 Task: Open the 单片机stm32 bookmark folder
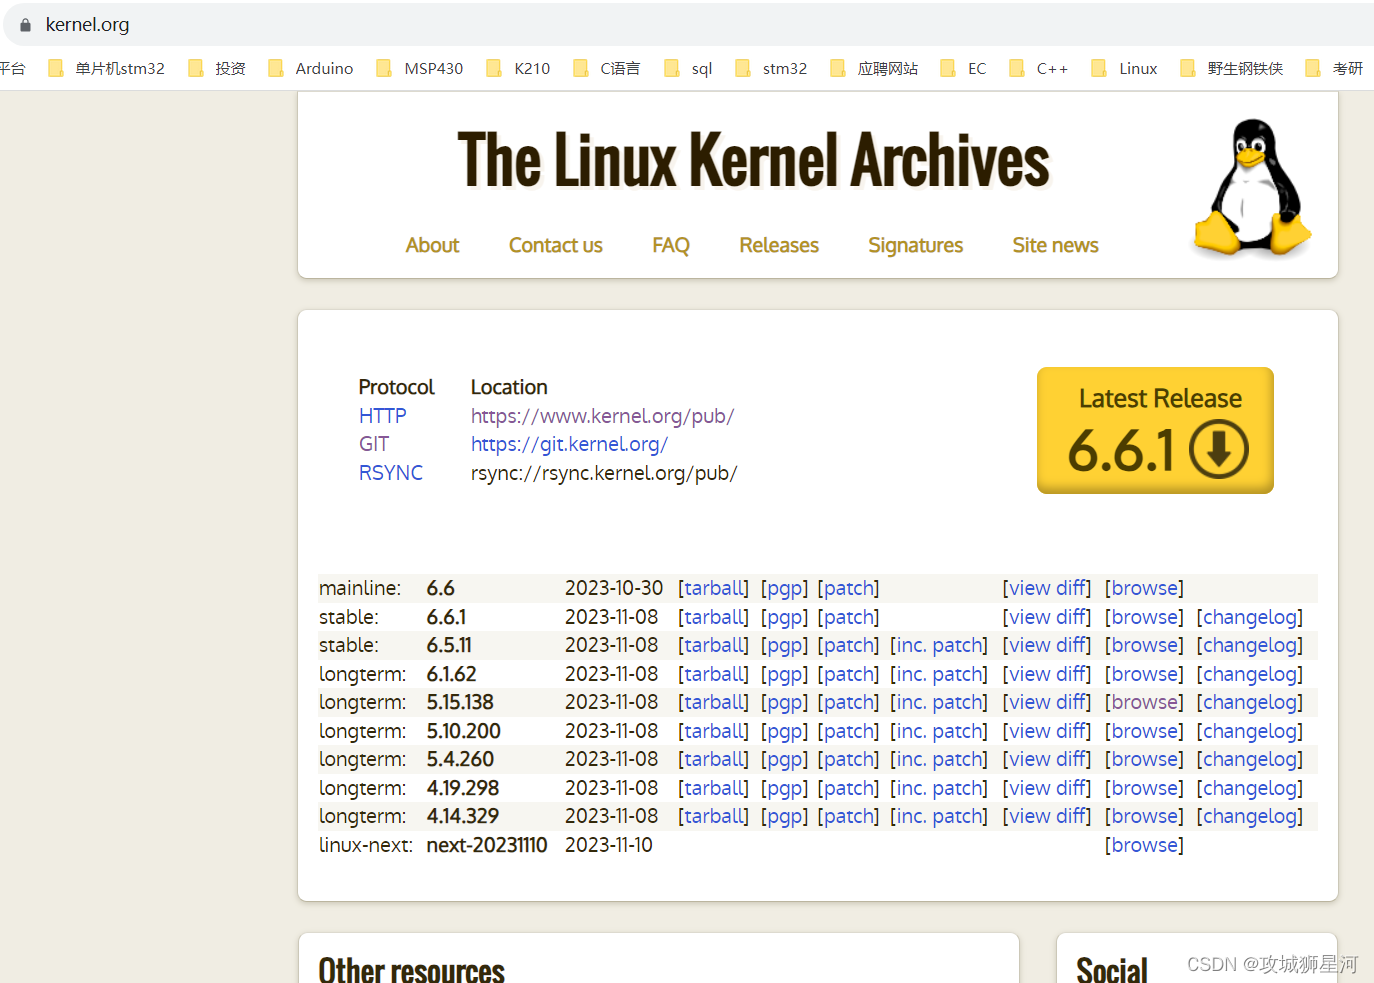[106, 68]
